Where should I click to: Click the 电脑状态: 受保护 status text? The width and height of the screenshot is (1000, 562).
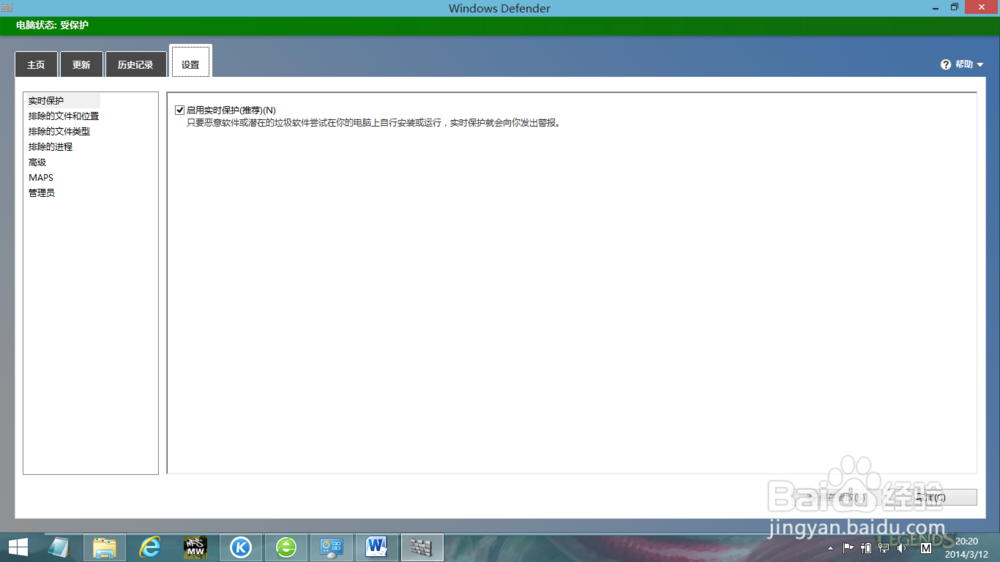coord(52,25)
